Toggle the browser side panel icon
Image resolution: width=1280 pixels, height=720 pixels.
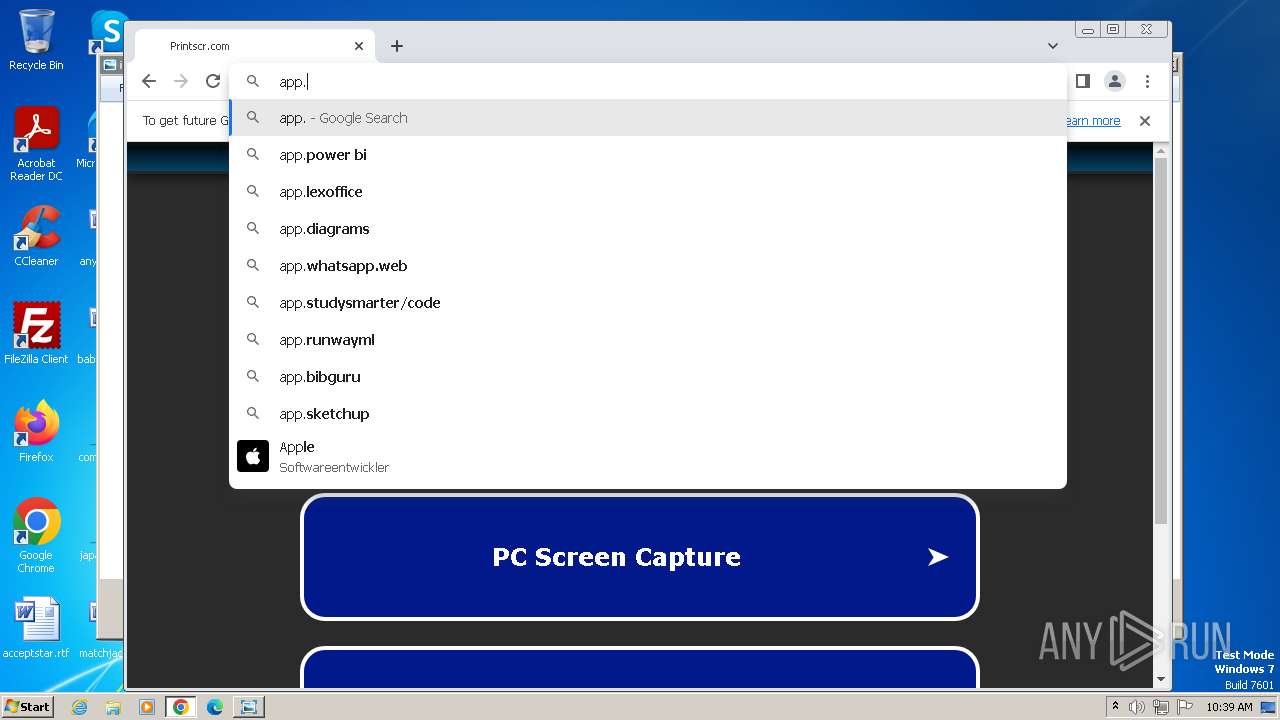1082,82
